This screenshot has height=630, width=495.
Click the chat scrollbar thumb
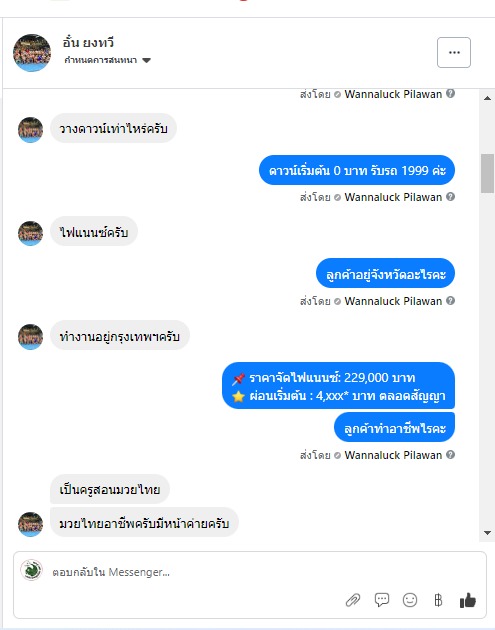(487, 173)
